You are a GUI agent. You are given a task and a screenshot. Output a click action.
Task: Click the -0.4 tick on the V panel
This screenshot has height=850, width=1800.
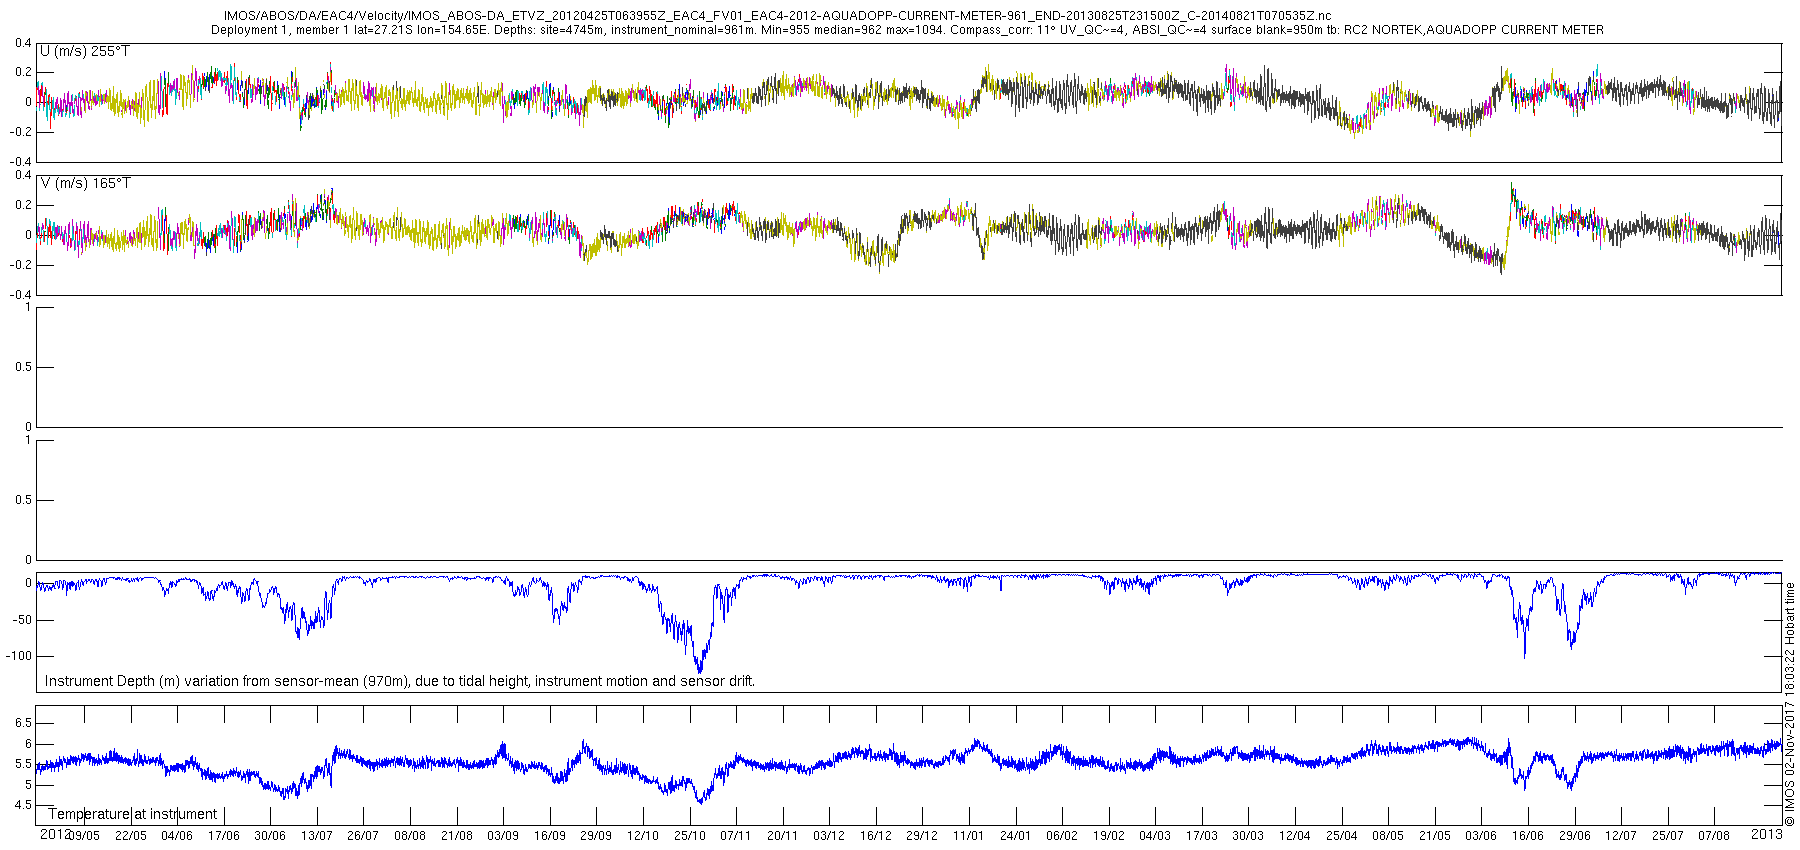(21, 295)
